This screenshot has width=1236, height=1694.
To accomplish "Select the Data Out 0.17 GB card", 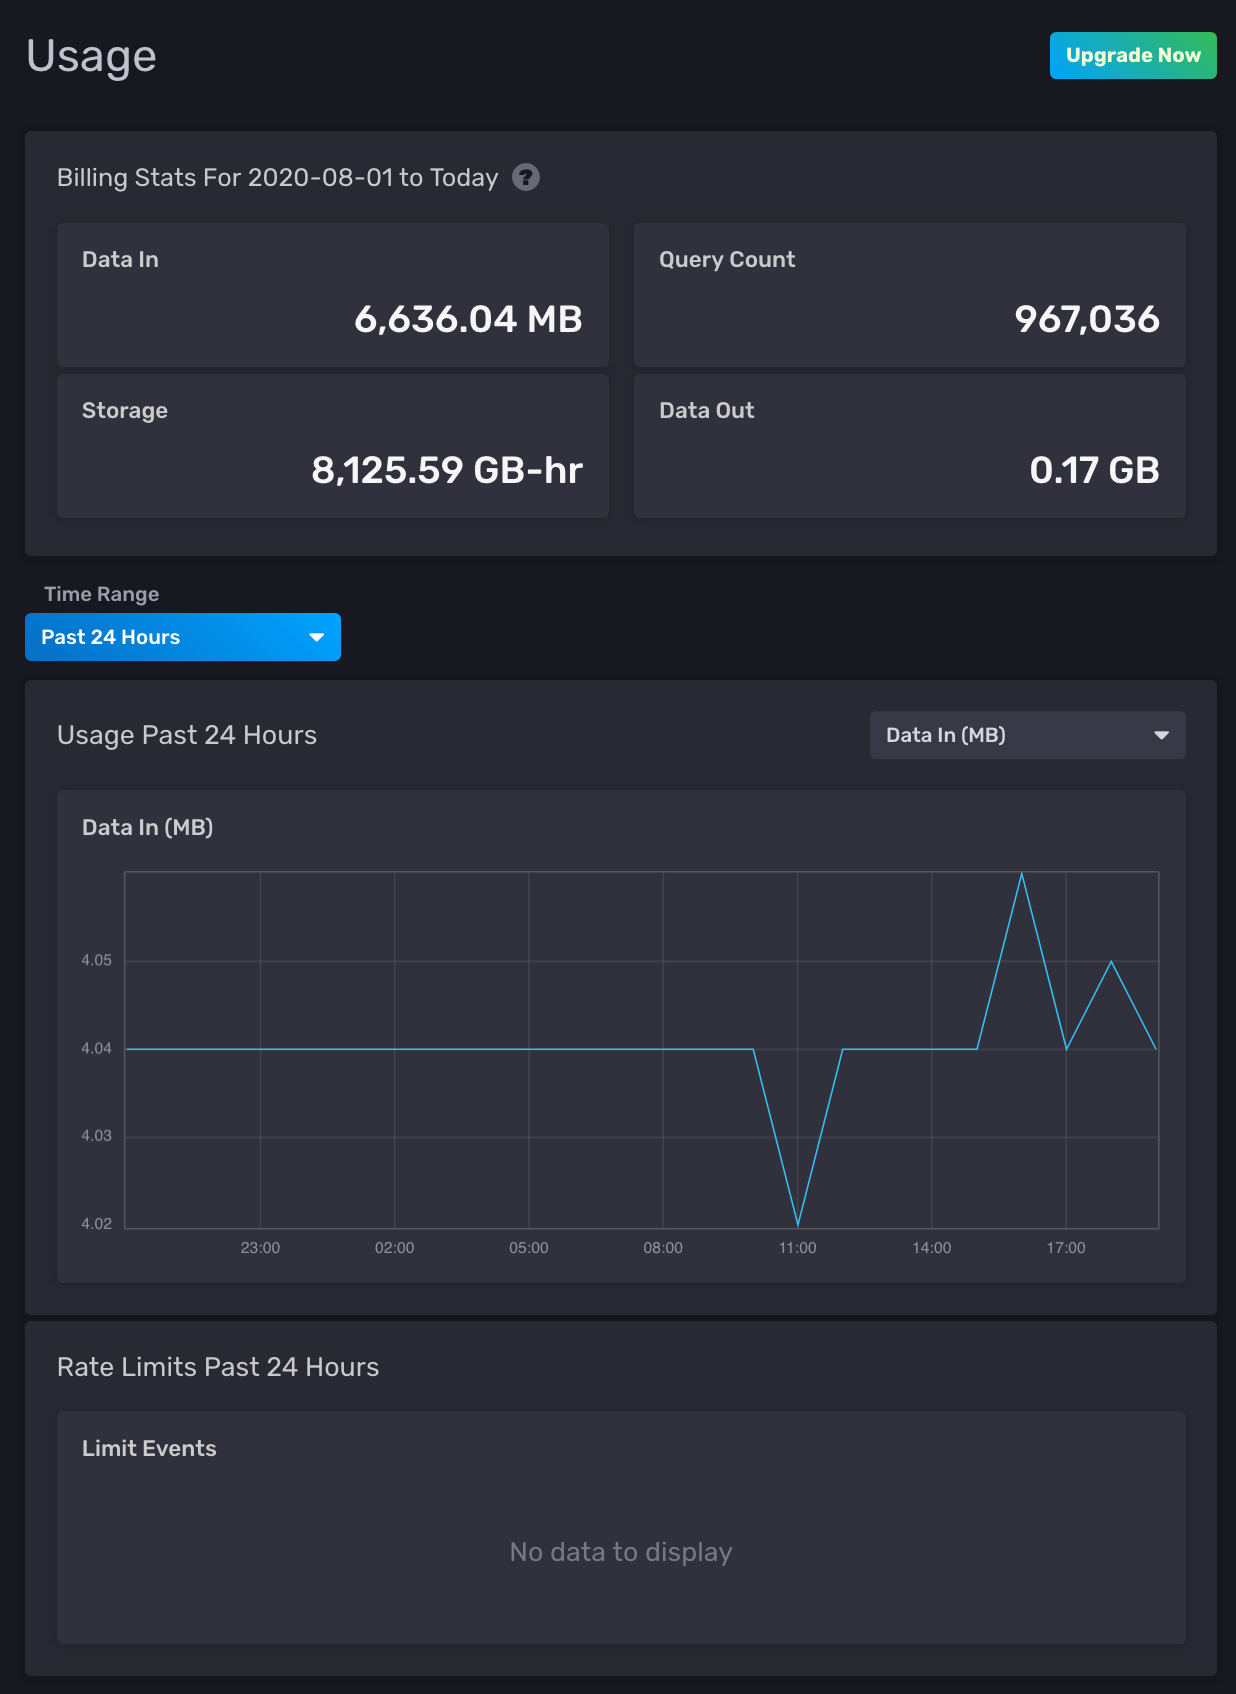I will click(x=909, y=446).
